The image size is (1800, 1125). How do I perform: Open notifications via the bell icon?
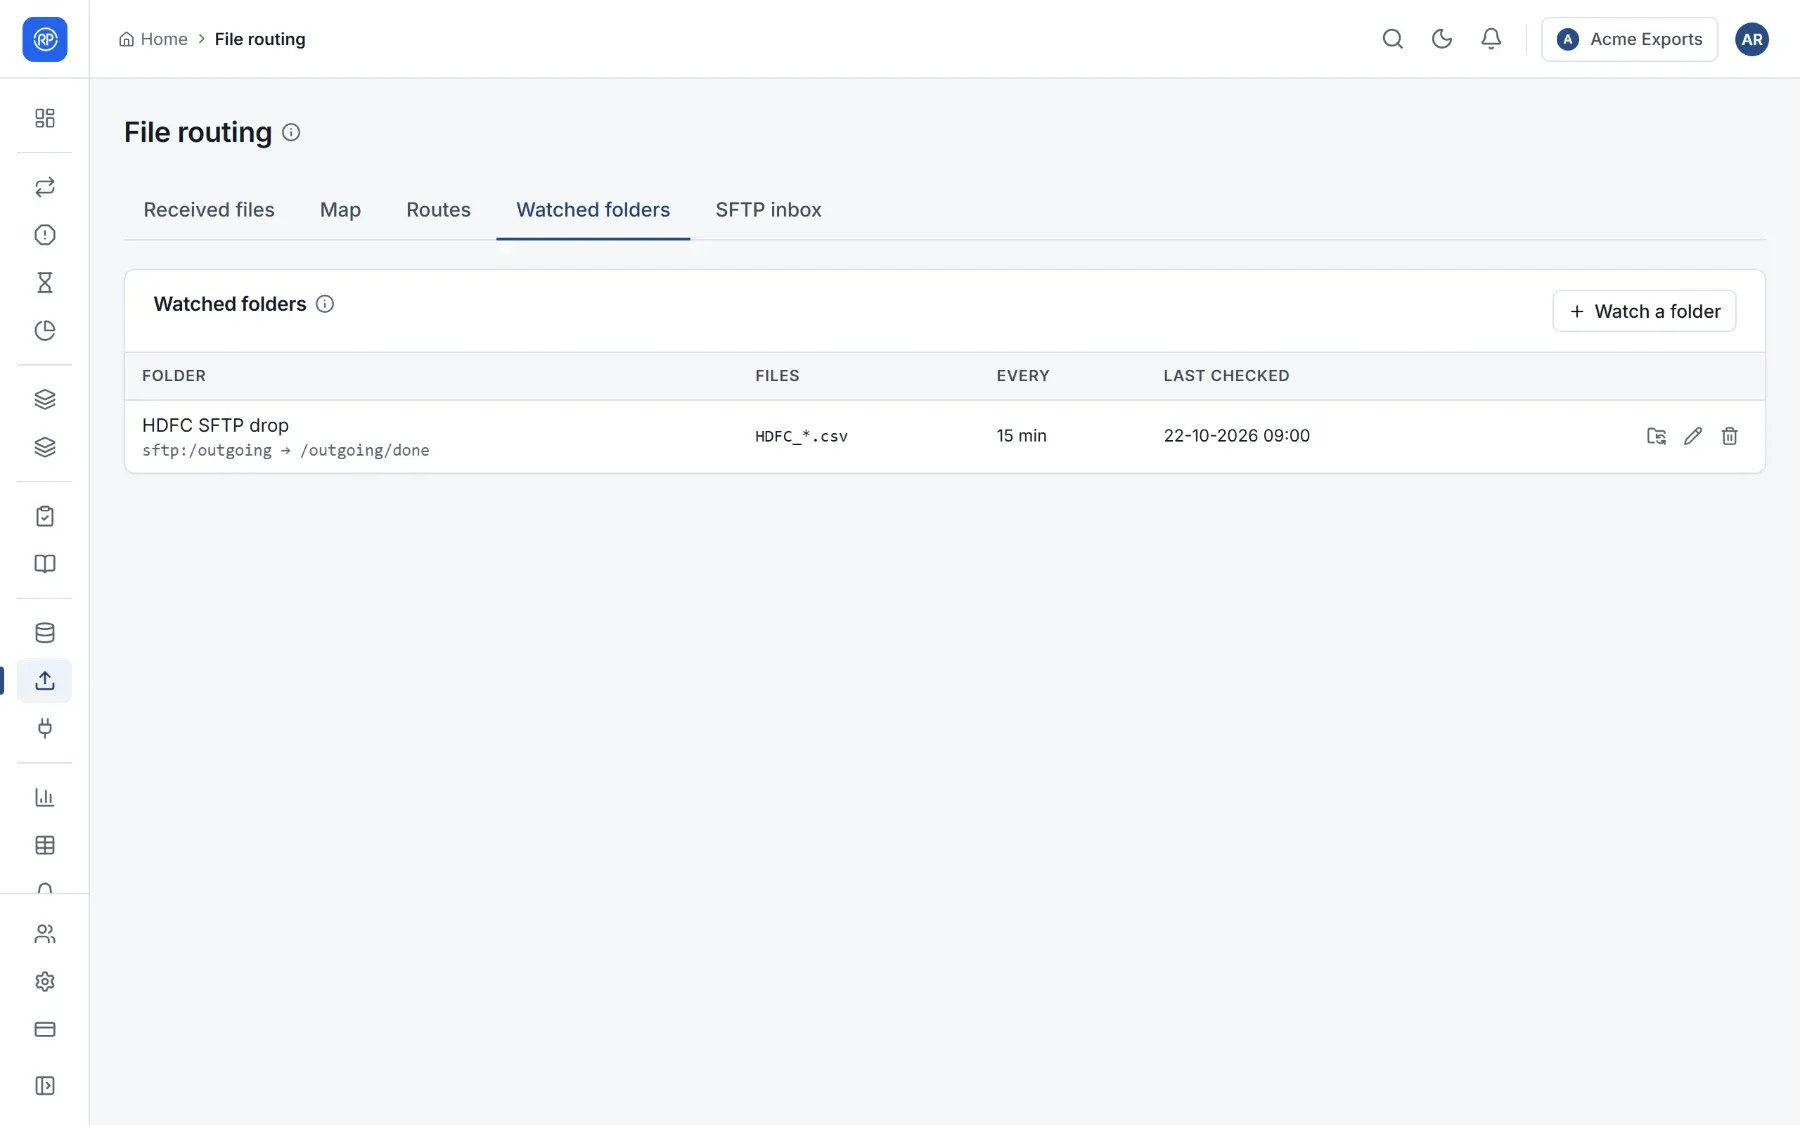pyautogui.click(x=1491, y=39)
